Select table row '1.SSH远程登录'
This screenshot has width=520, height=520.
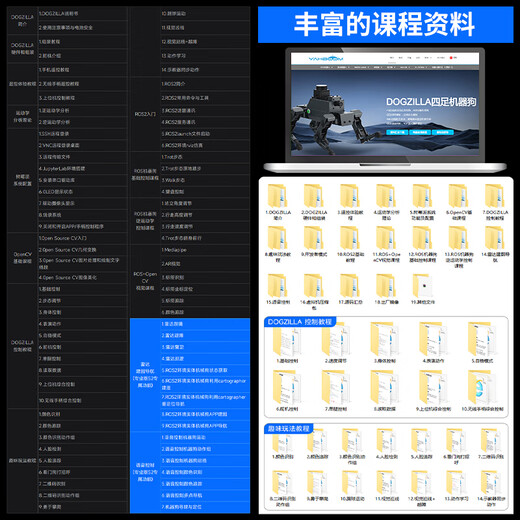(82, 134)
